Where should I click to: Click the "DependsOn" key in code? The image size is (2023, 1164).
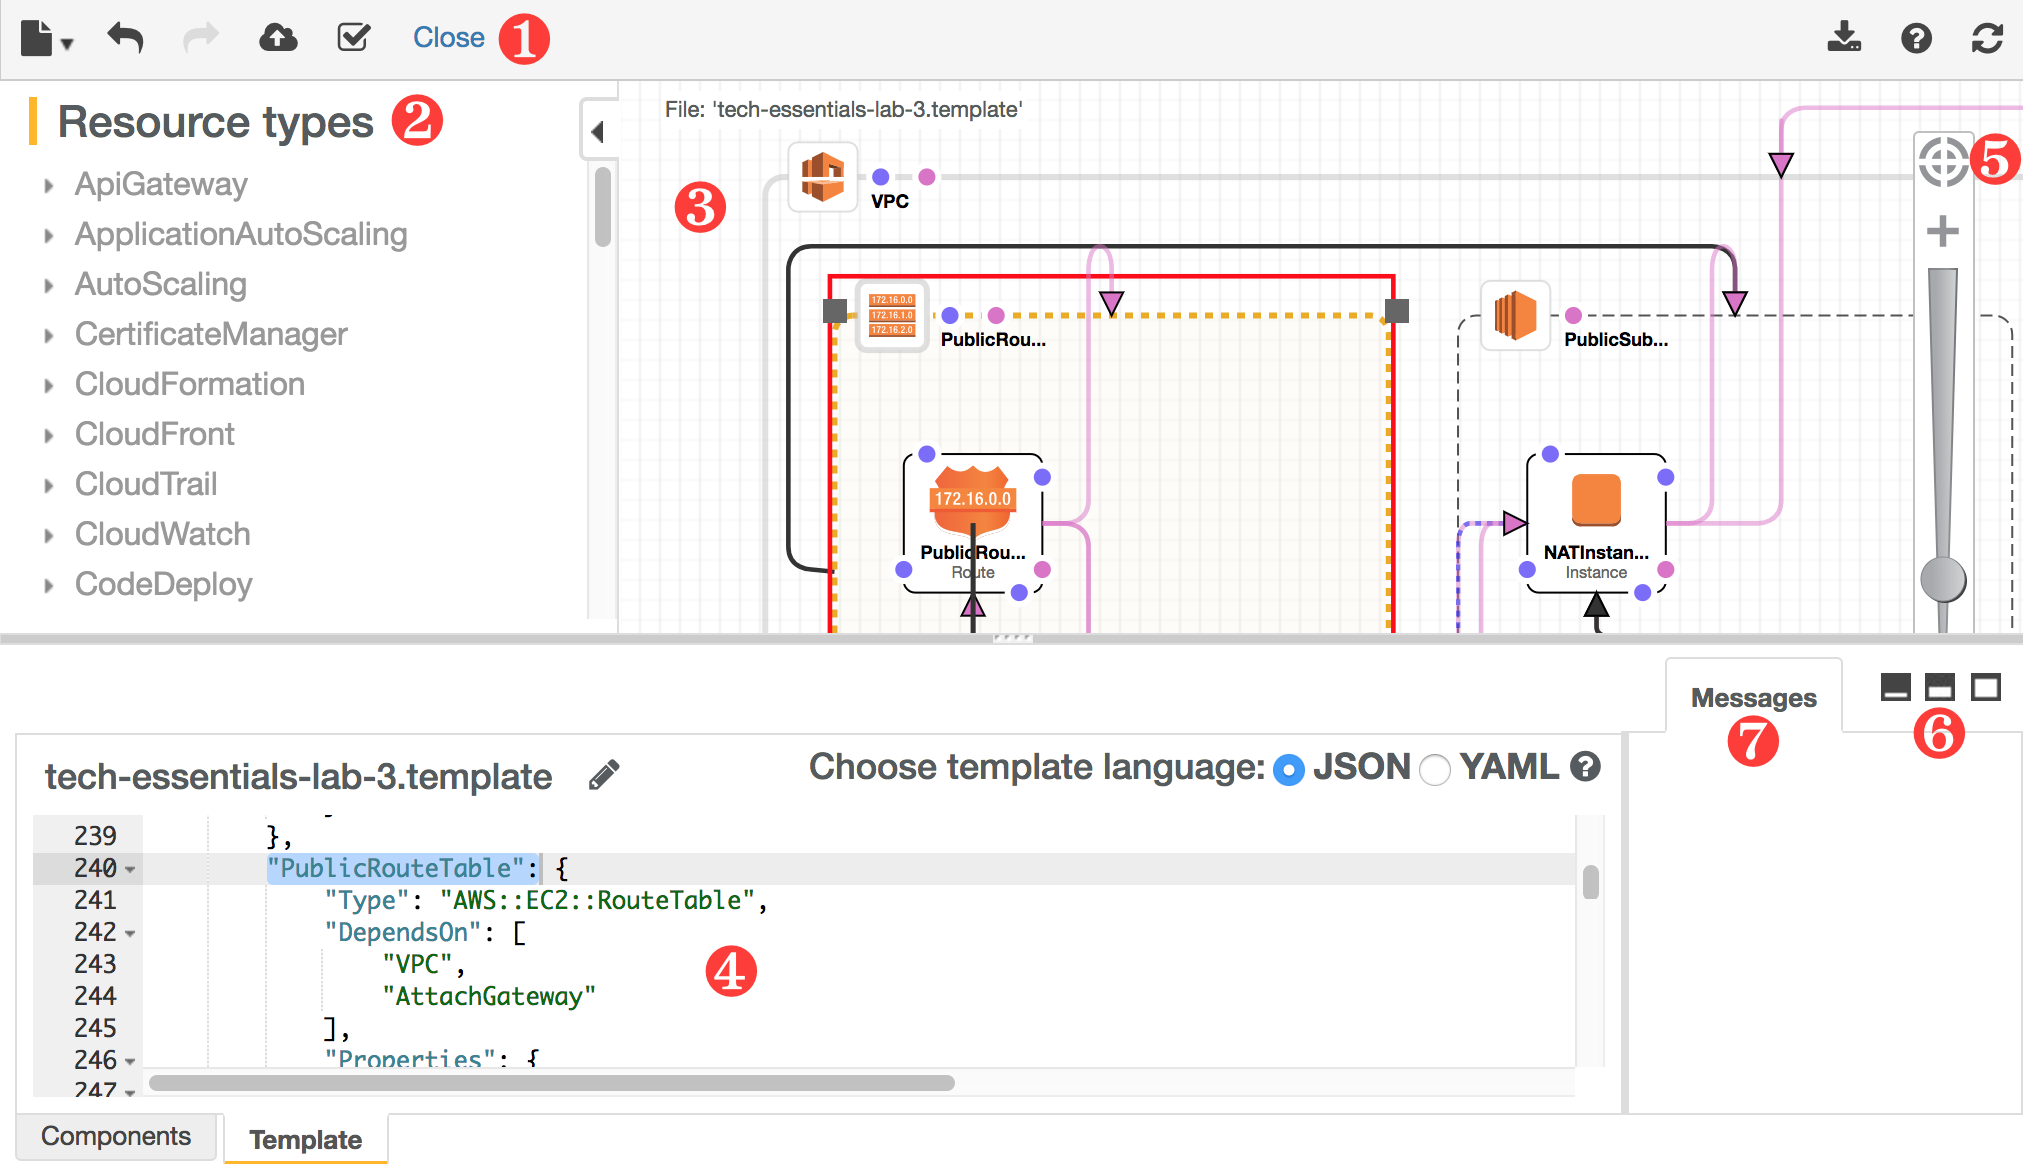403,932
